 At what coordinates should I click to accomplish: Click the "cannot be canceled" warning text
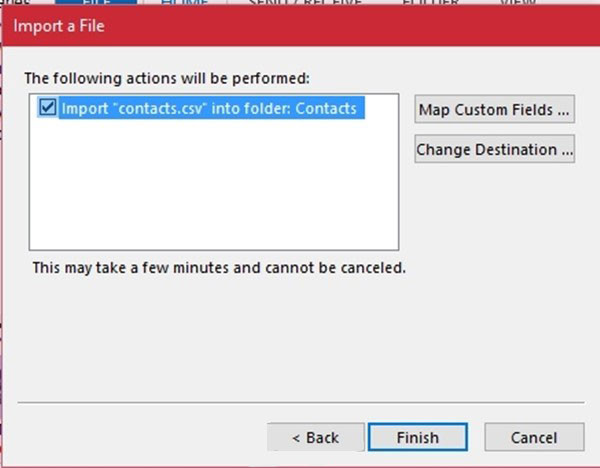(x=335, y=267)
